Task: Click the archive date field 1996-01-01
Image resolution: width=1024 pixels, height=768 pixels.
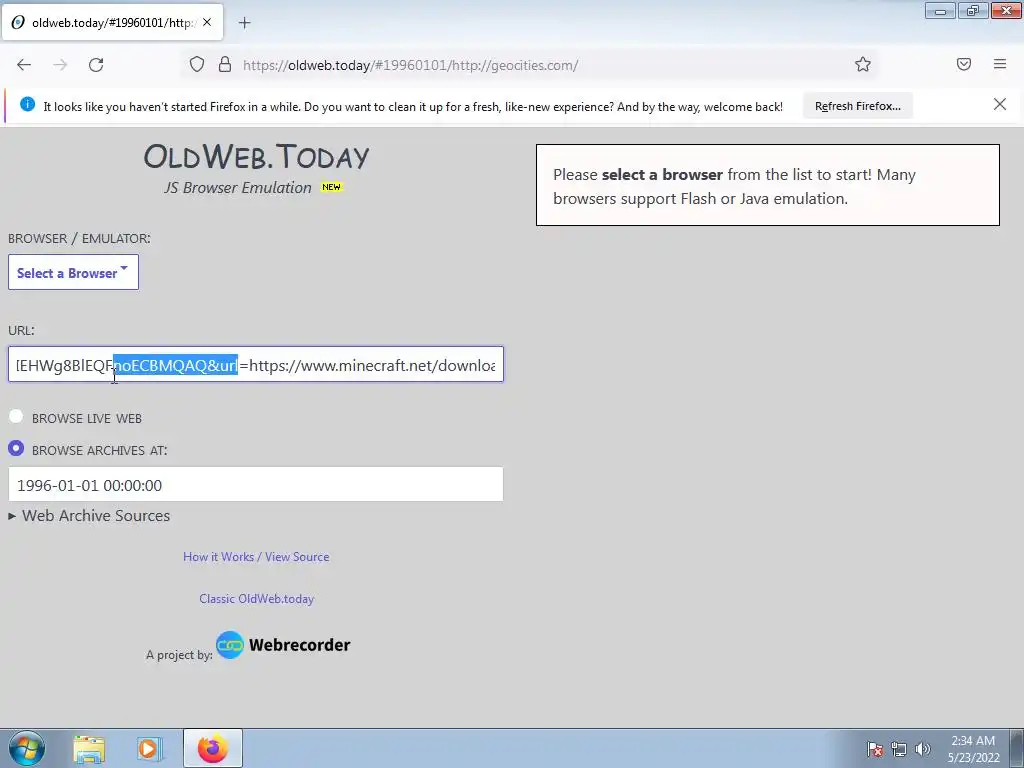Action: pos(255,485)
